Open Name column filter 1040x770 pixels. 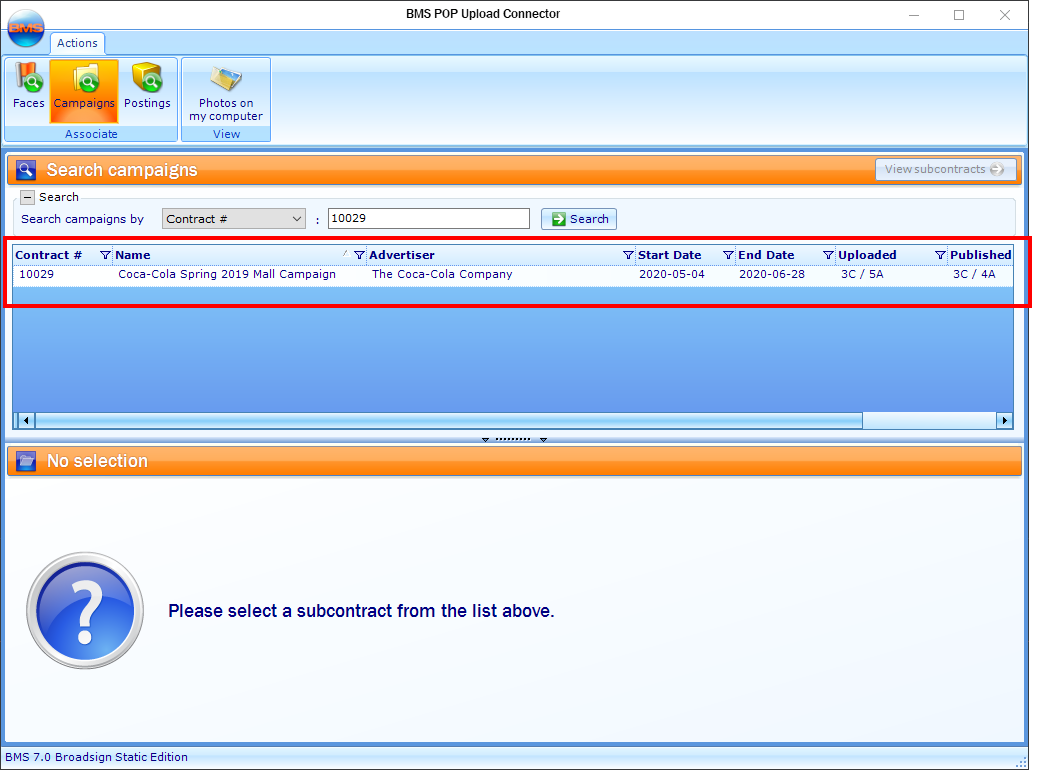click(x=359, y=255)
